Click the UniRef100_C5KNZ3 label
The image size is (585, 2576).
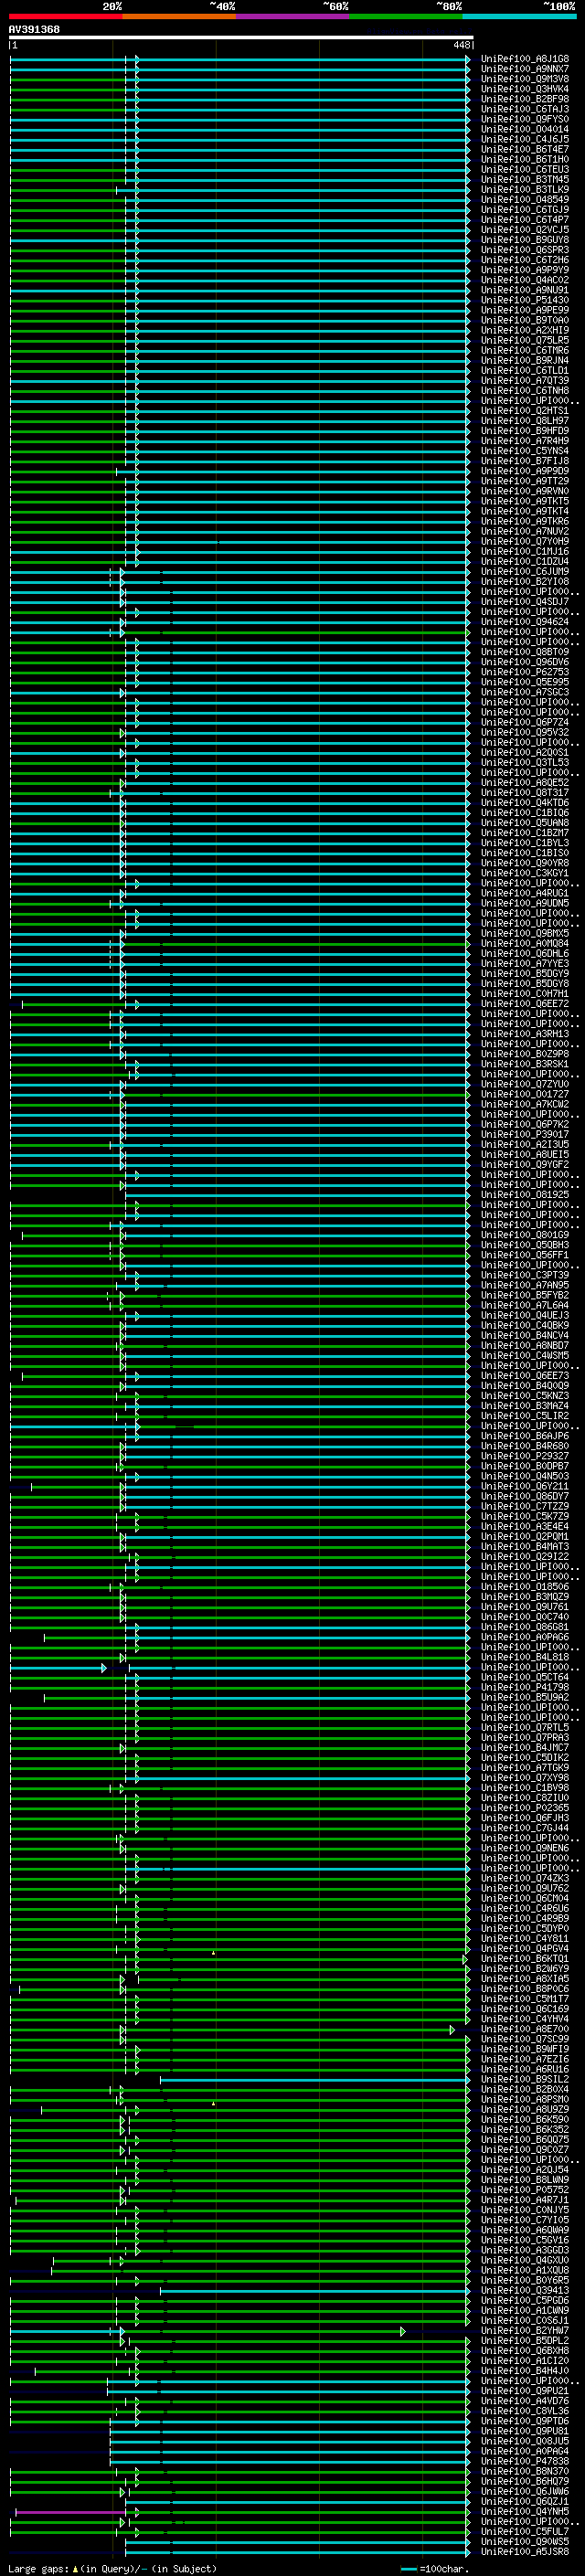[525, 1396]
